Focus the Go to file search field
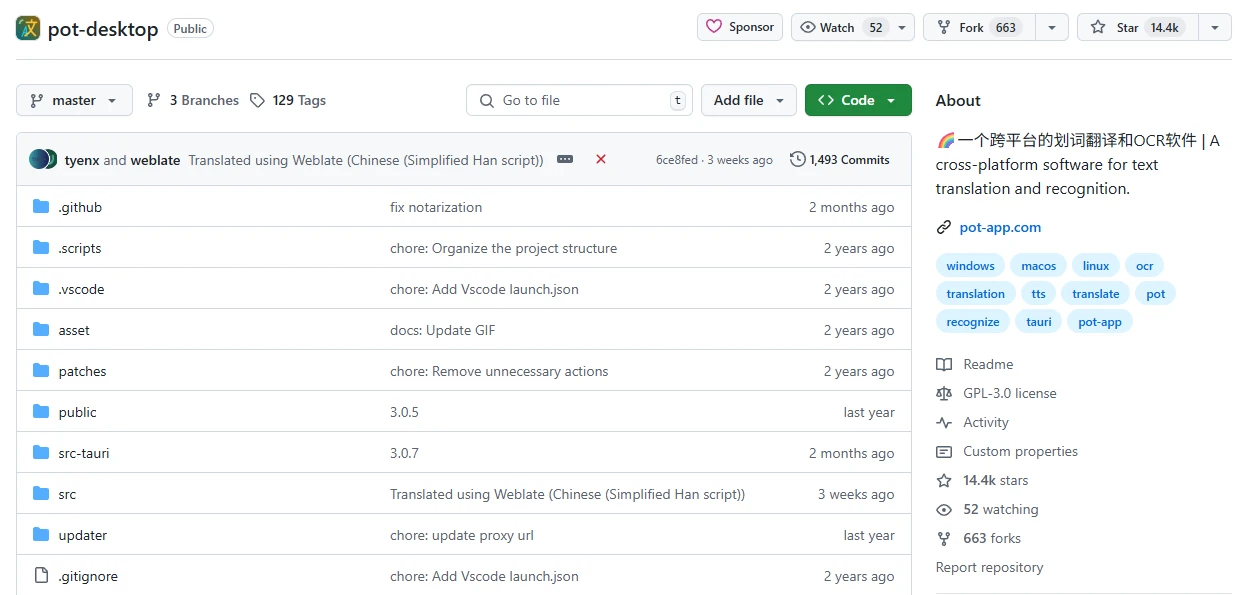 point(580,100)
